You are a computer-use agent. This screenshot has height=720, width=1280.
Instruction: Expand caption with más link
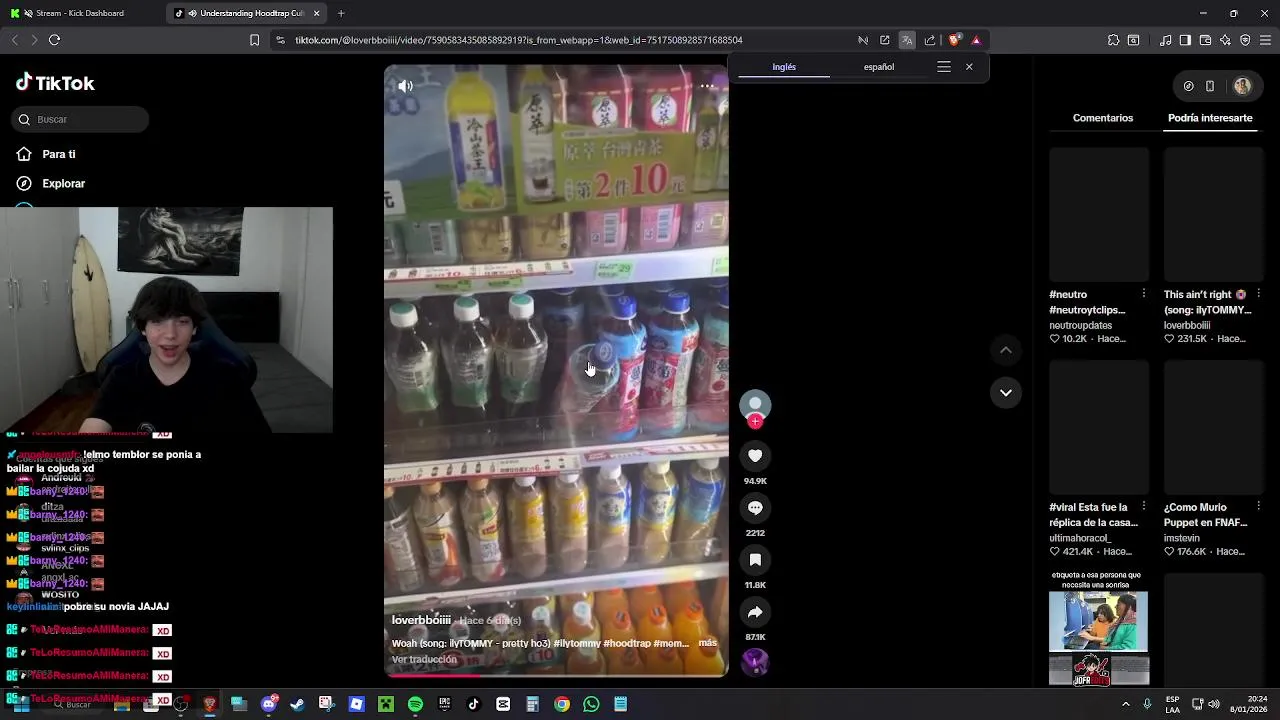coord(707,643)
